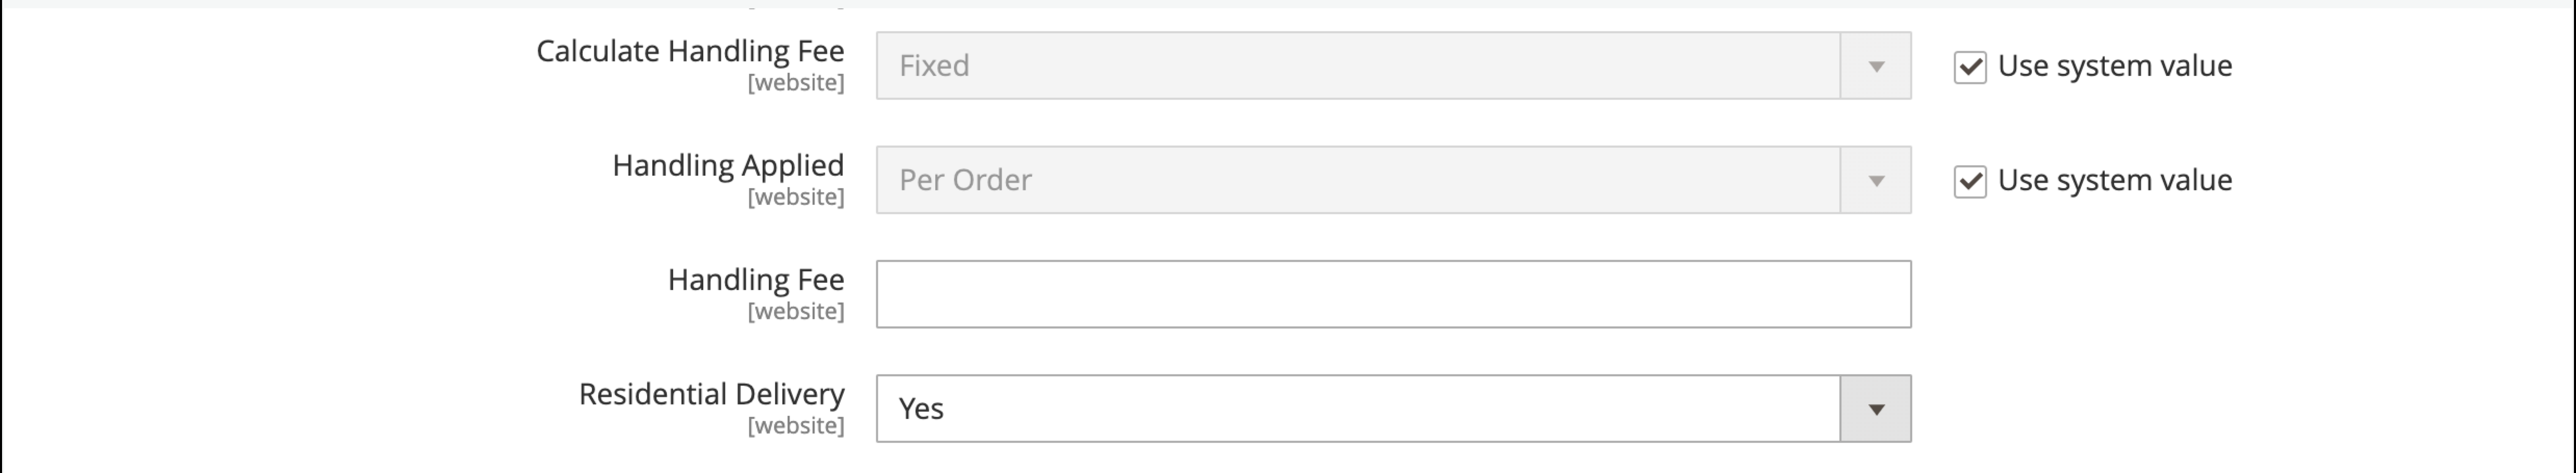The width and height of the screenshot is (2576, 473).
Task: Open the Fixed handling fee calculation select
Action: point(1394,65)
